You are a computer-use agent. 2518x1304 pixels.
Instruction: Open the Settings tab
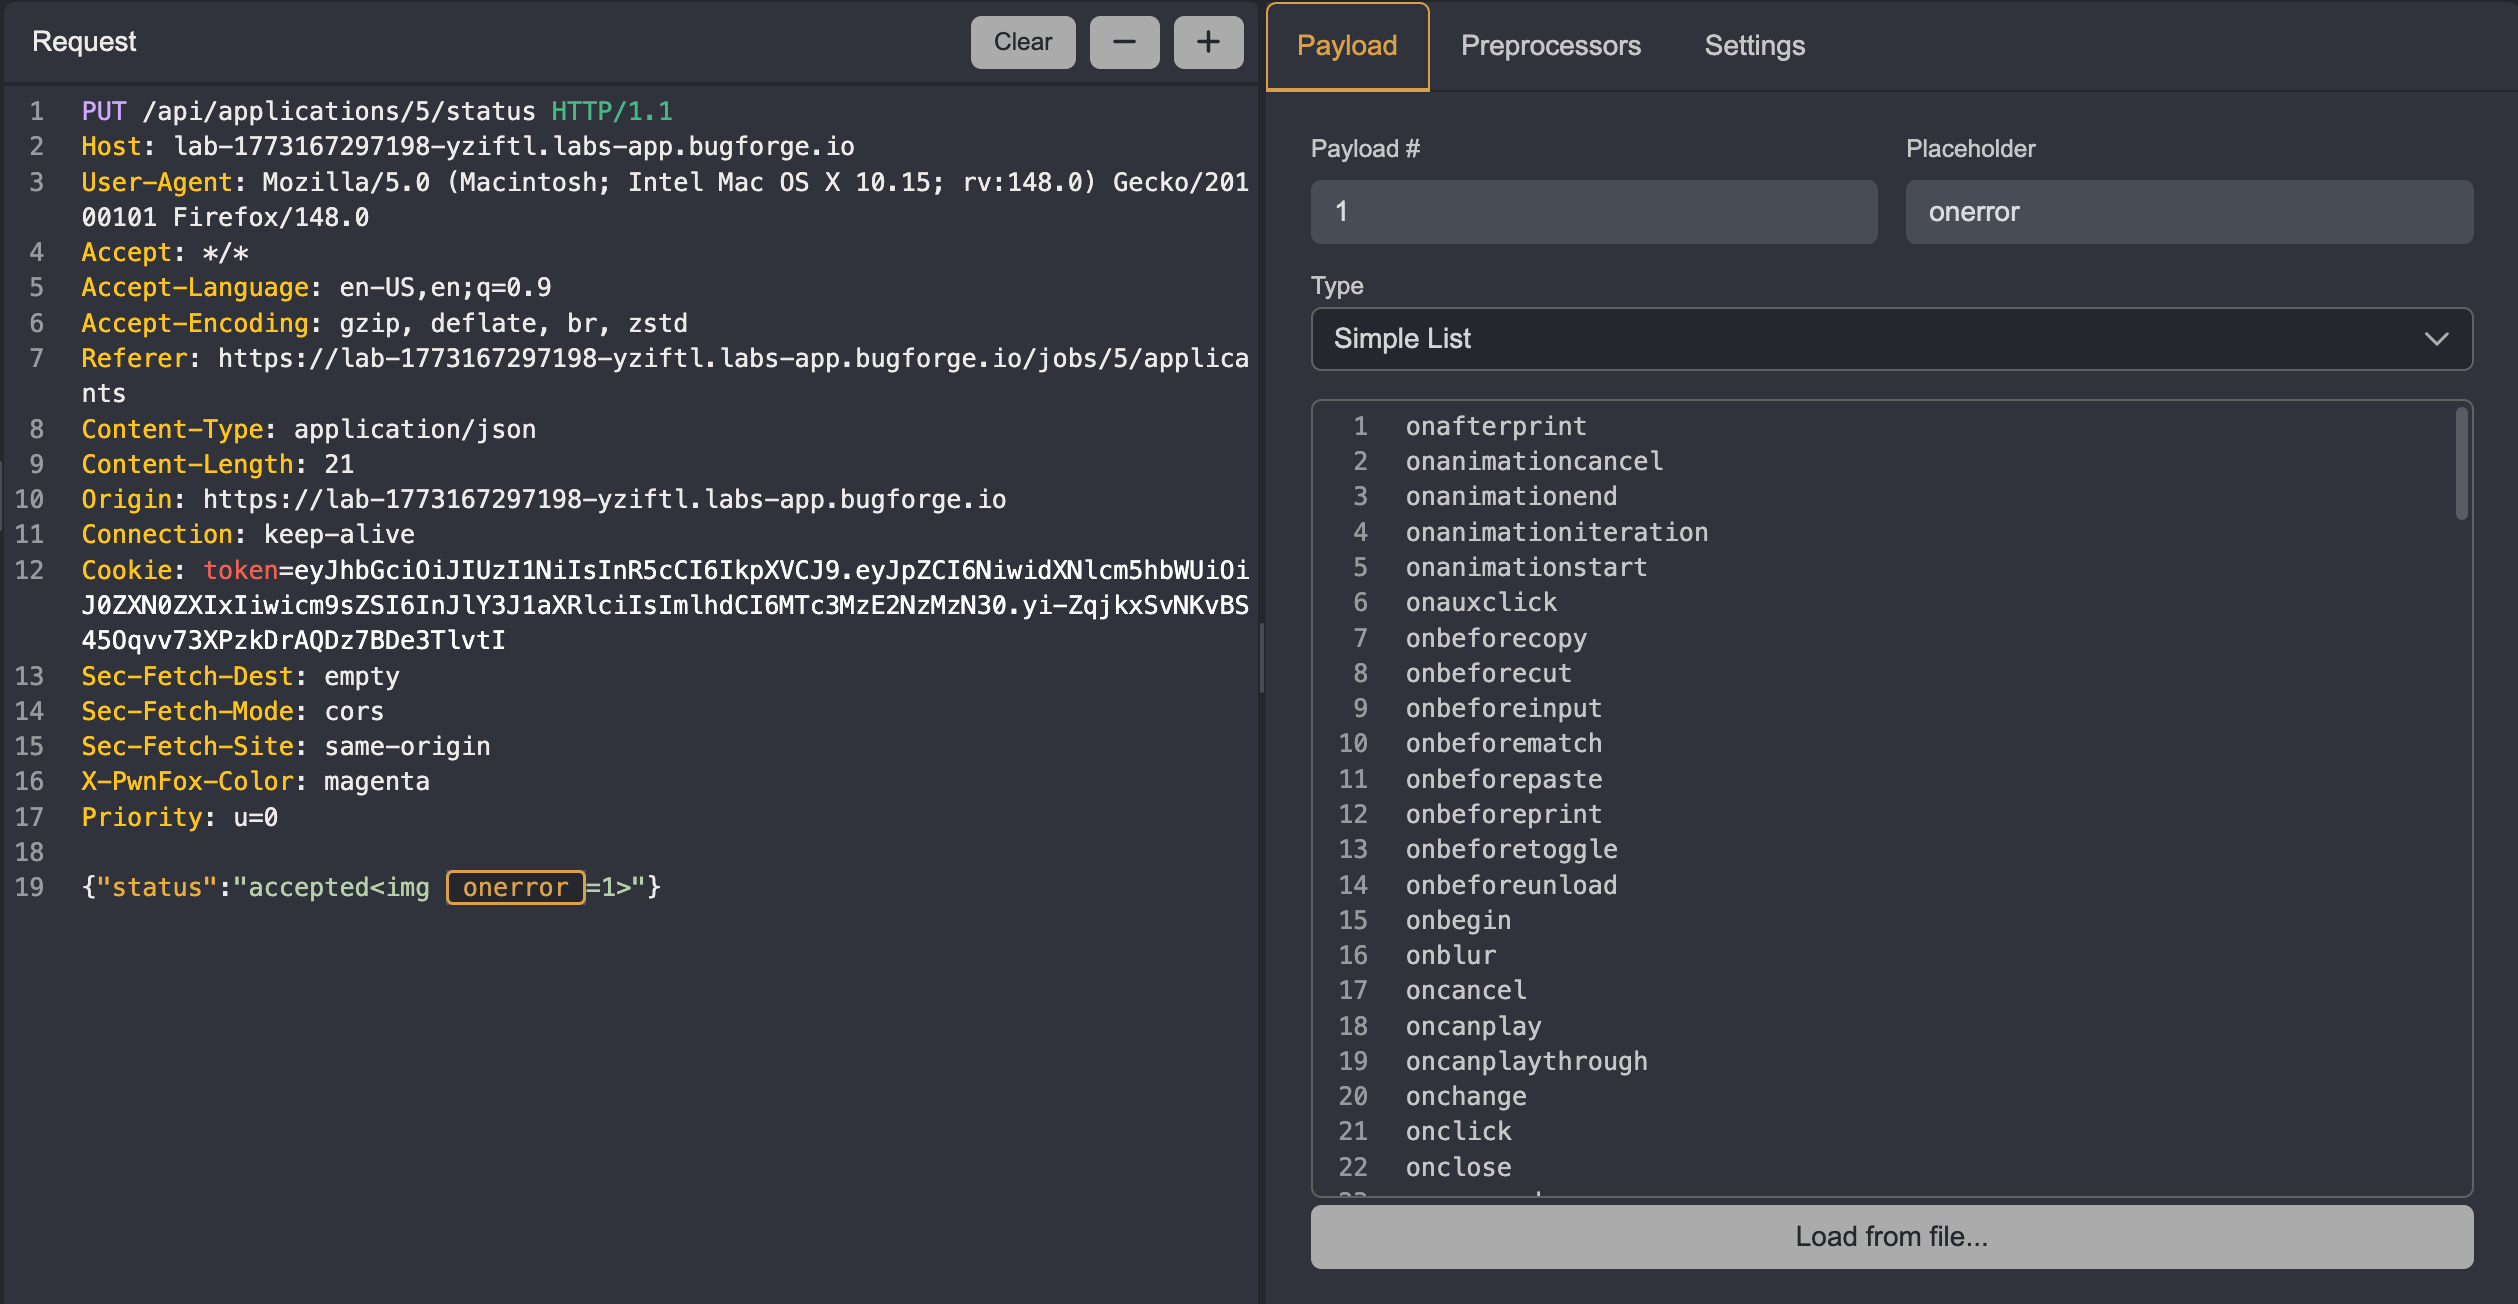pos(1754,46)
